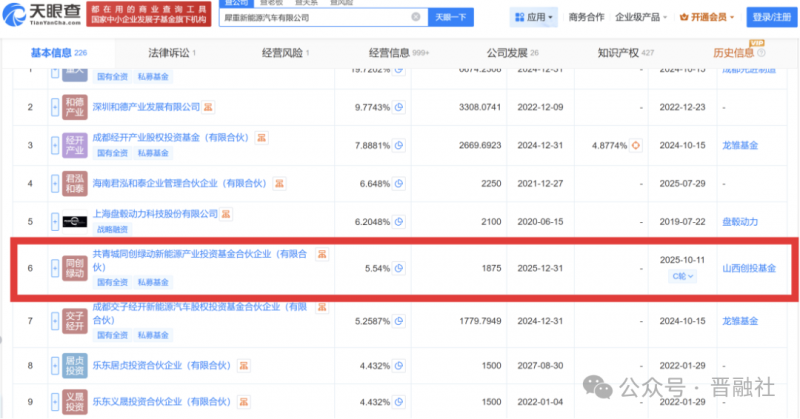Open the 龙雏基金 link in row 3
This screenshot has height=419, width=800.
point(740,145)
